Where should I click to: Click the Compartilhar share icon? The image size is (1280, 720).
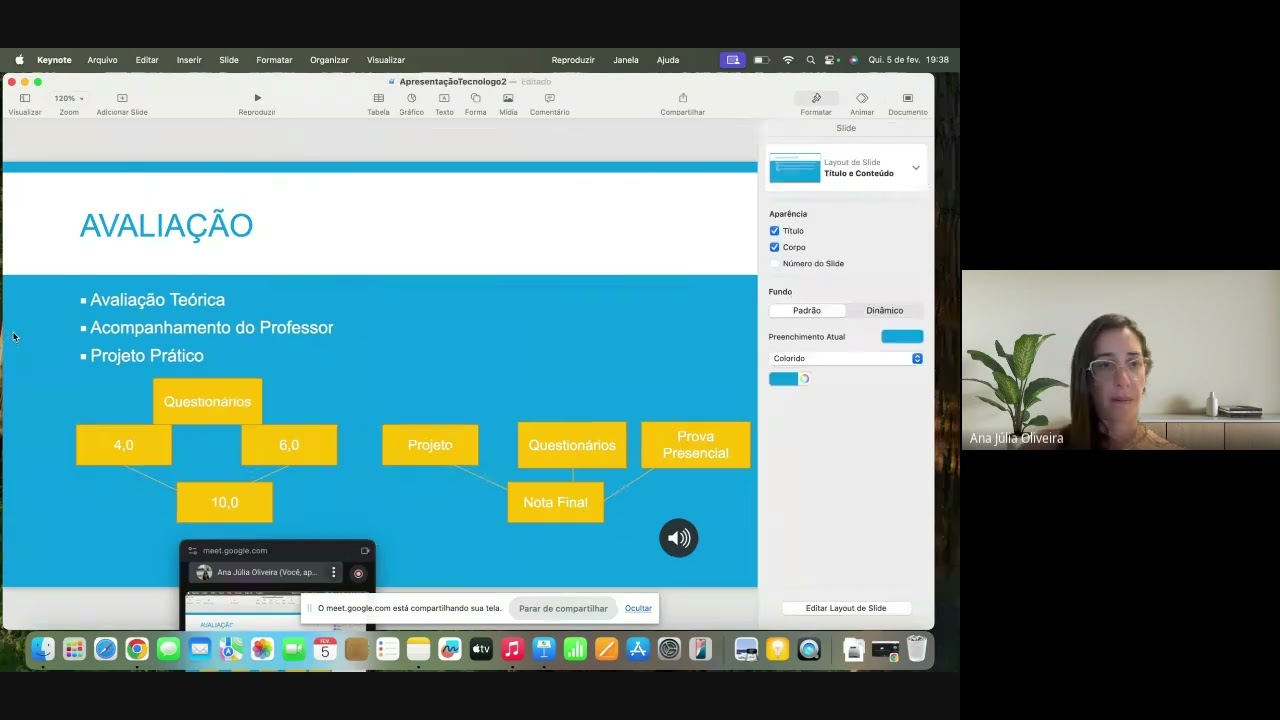(683, 98)
